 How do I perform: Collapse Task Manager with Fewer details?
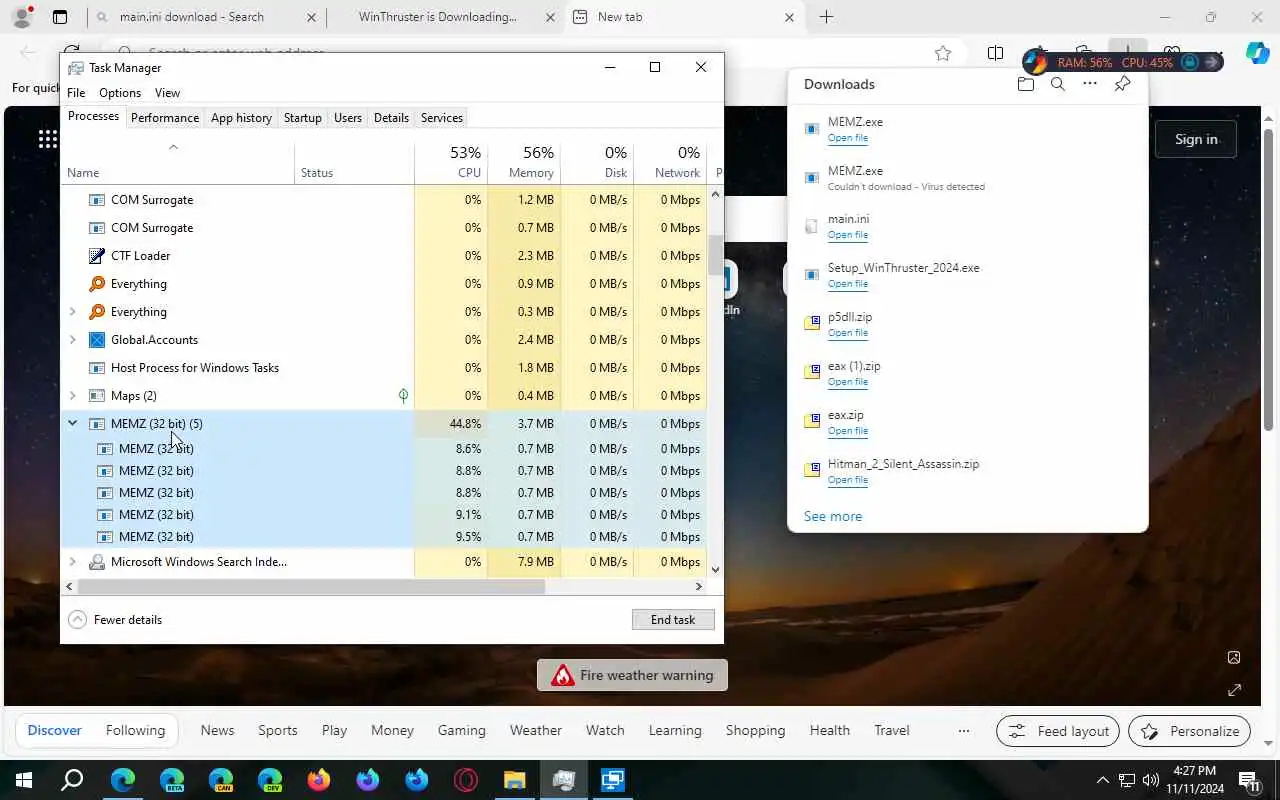pyautogui.click(x=116, y=620)
